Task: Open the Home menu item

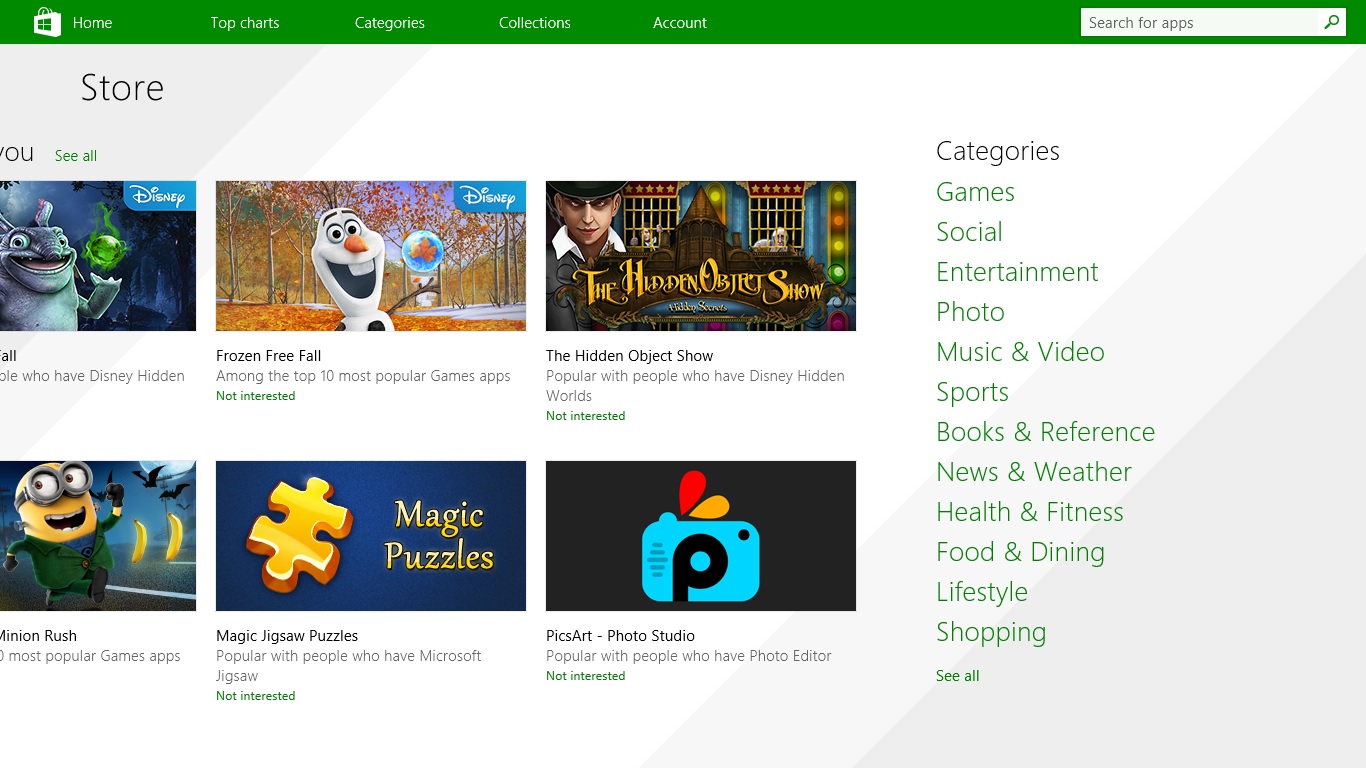Action: [92, 23]
